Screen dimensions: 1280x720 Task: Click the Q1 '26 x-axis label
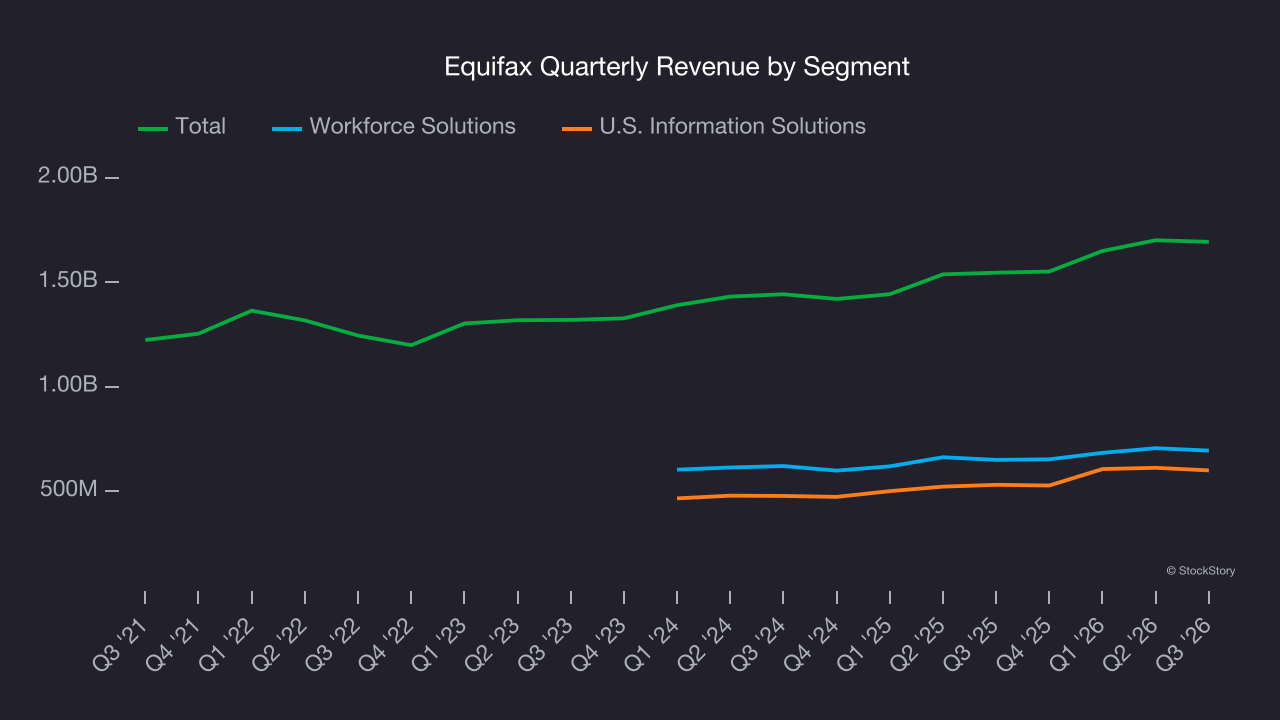[1079, 643]
